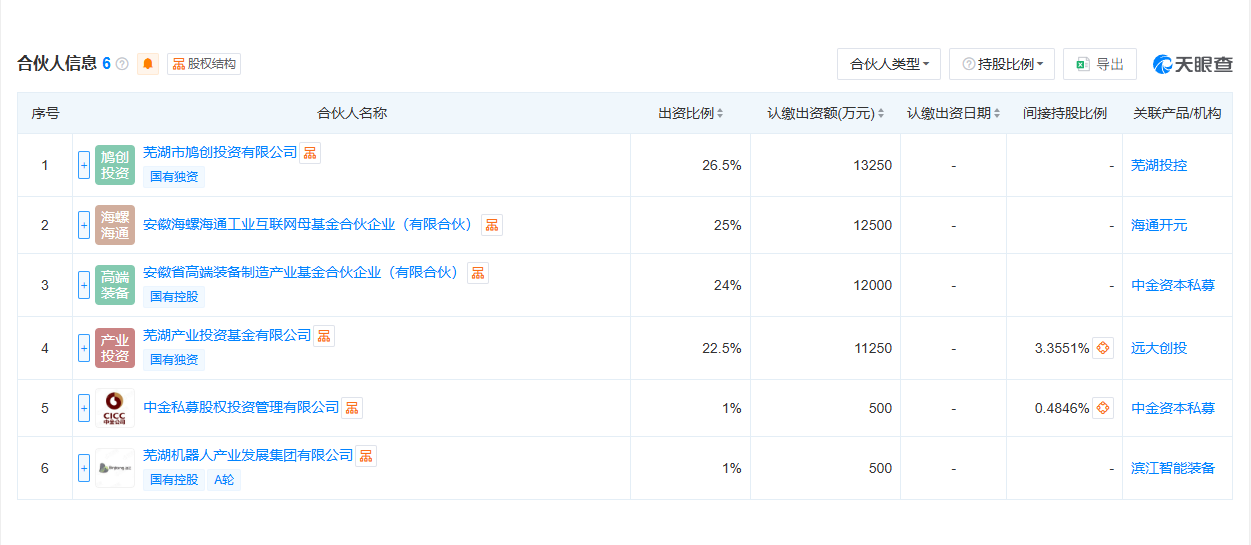Sort by 认缴出资额(万元) column header
1251x545 pixels.
(x=825, y=113)
